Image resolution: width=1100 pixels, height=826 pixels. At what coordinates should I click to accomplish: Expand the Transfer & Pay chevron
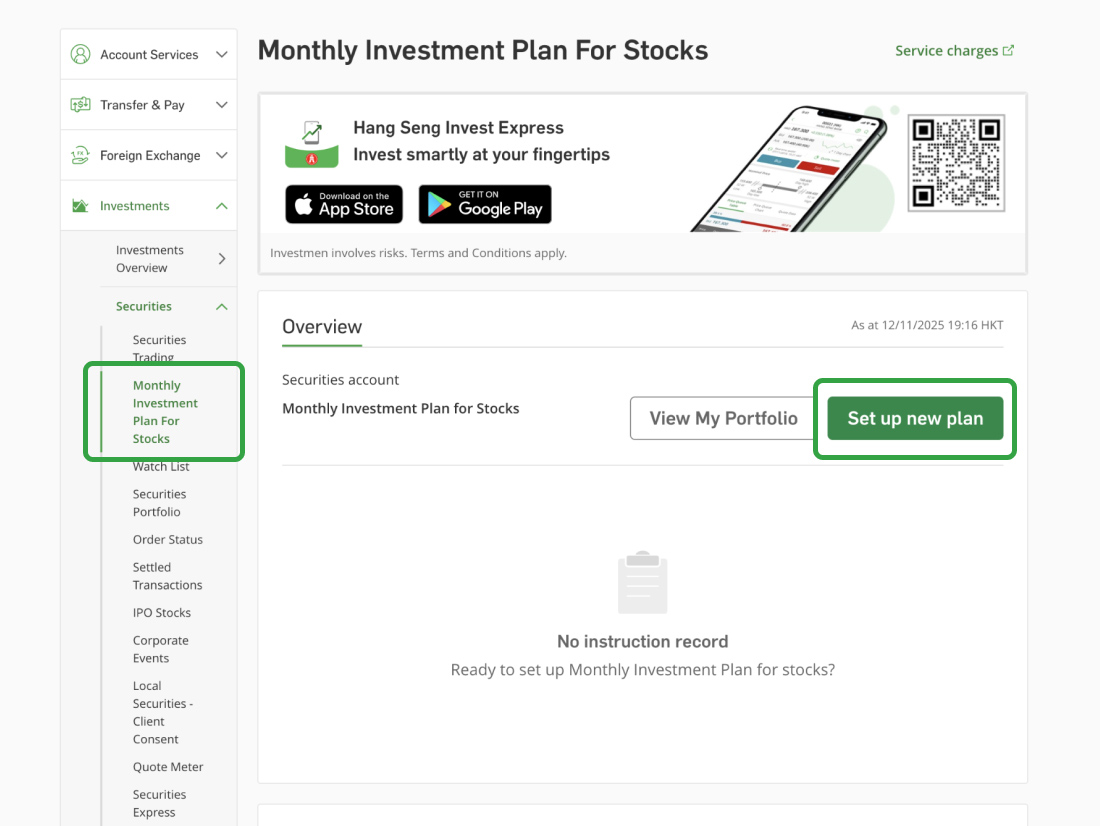[x=222, y=105]
